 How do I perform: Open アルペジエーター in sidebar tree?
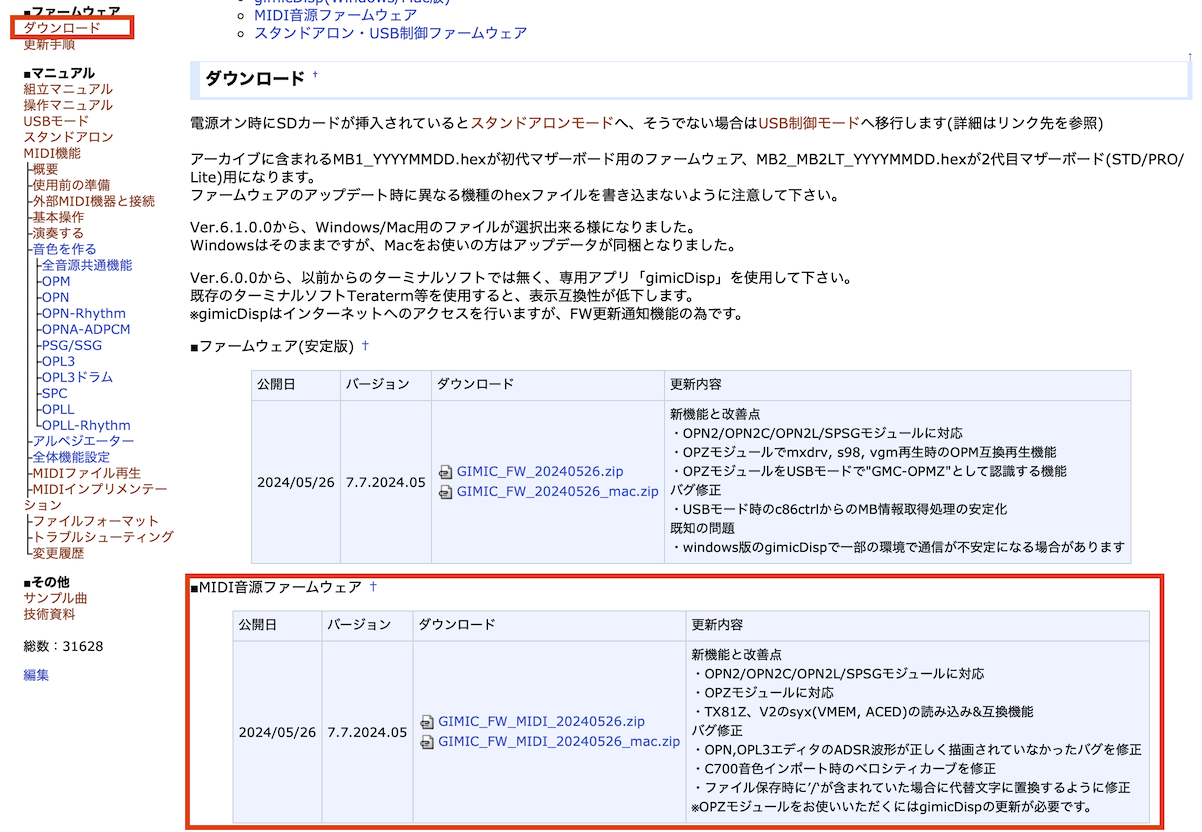pyautogui.click(x=83, y=441)
